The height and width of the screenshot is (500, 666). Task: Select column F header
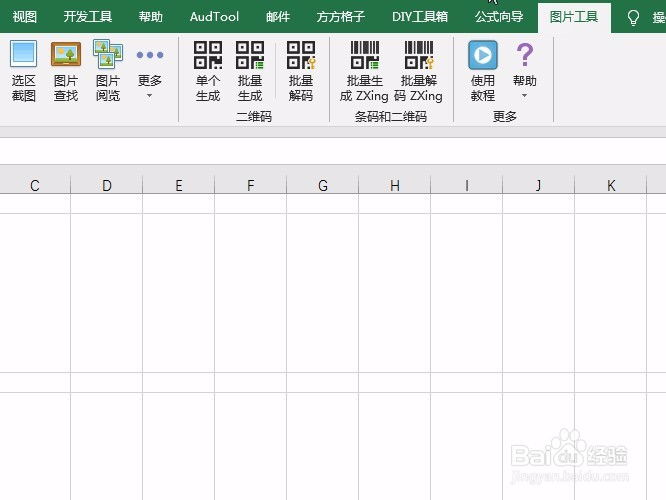click(x=251, y=185)
